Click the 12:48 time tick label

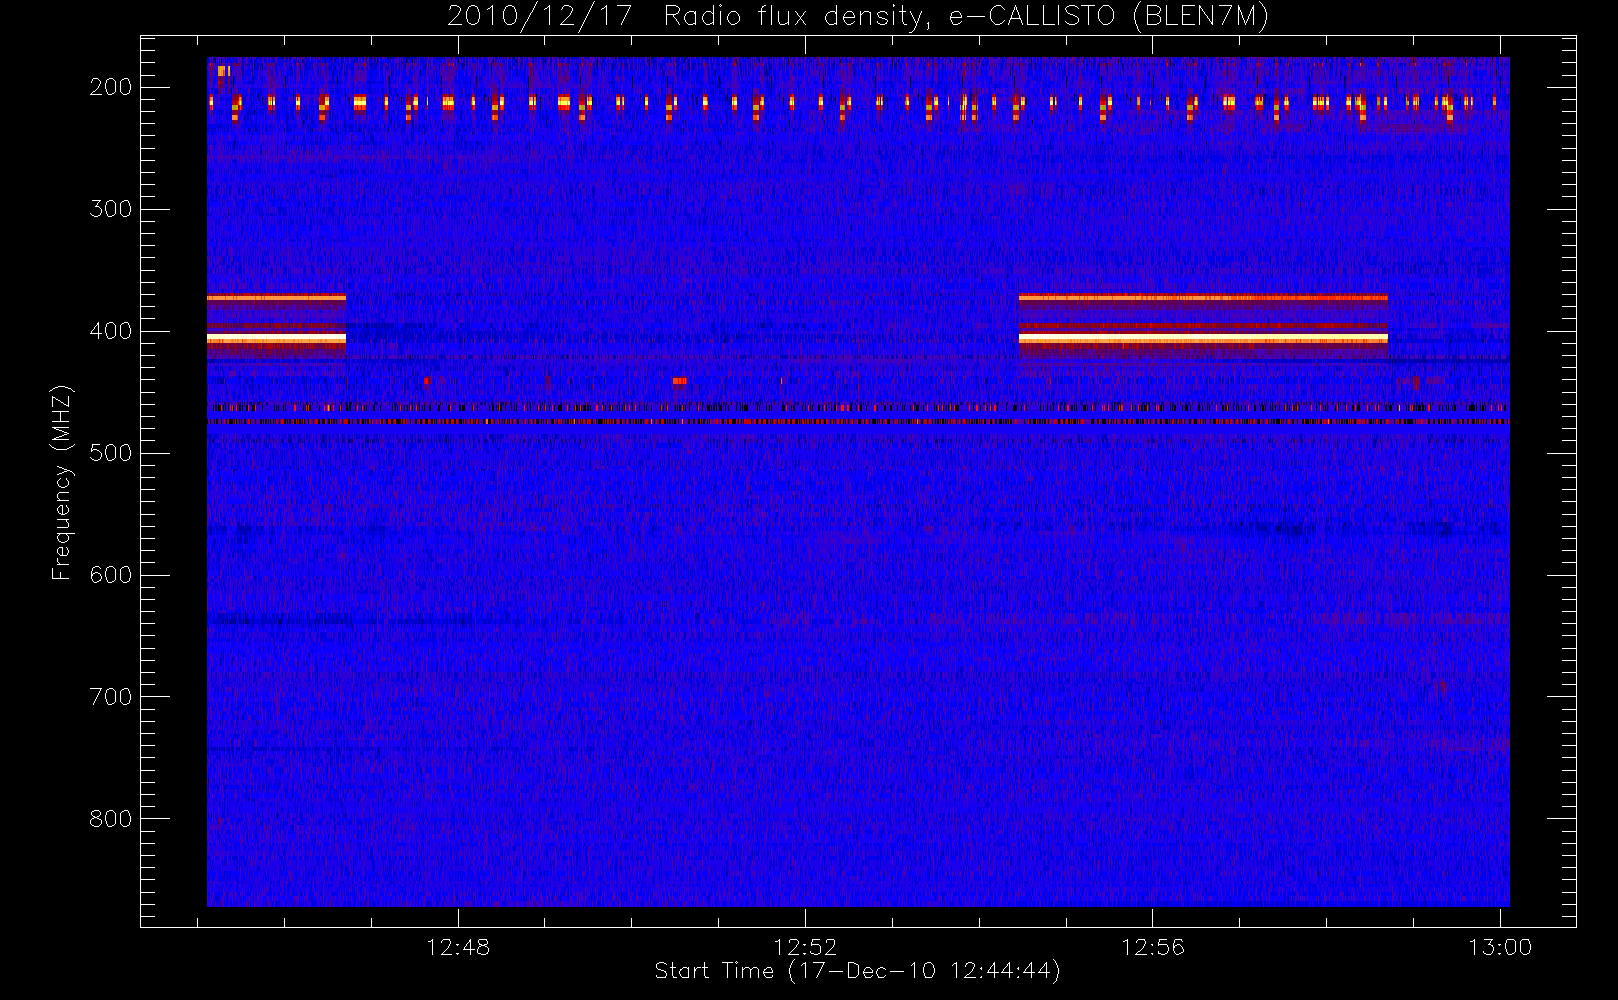click(x=458, y=947)
